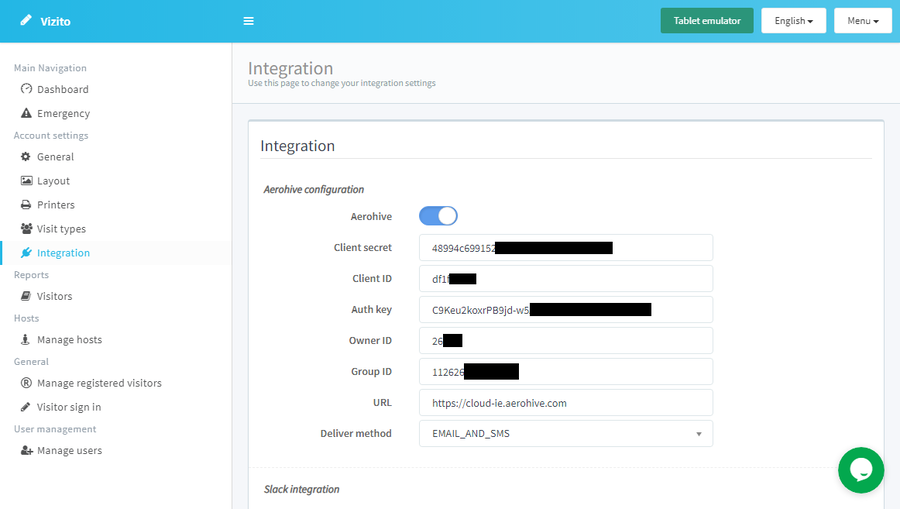Open Manage registered visitors page
Image resolution: width=900 pixels, height=509 pixels.
[x=98, y=383]
